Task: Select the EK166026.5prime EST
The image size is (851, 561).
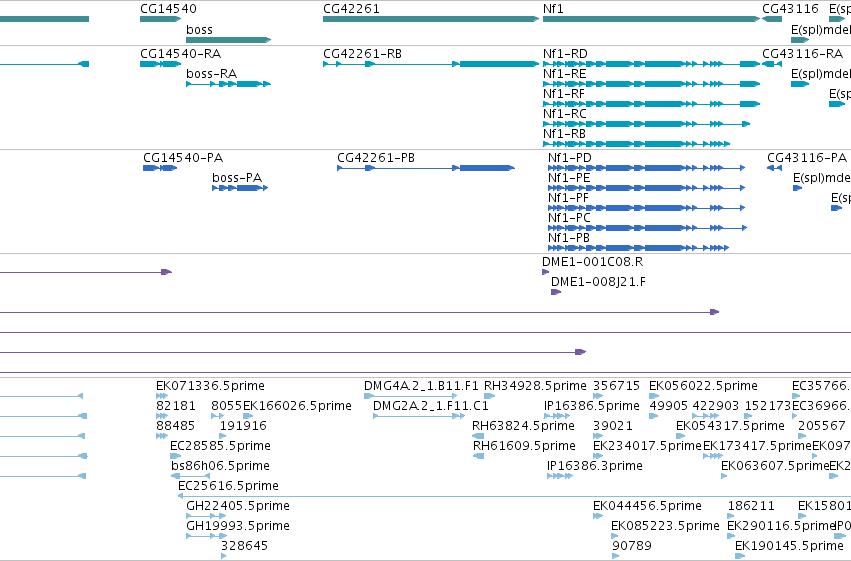Action: click(248, 417)
